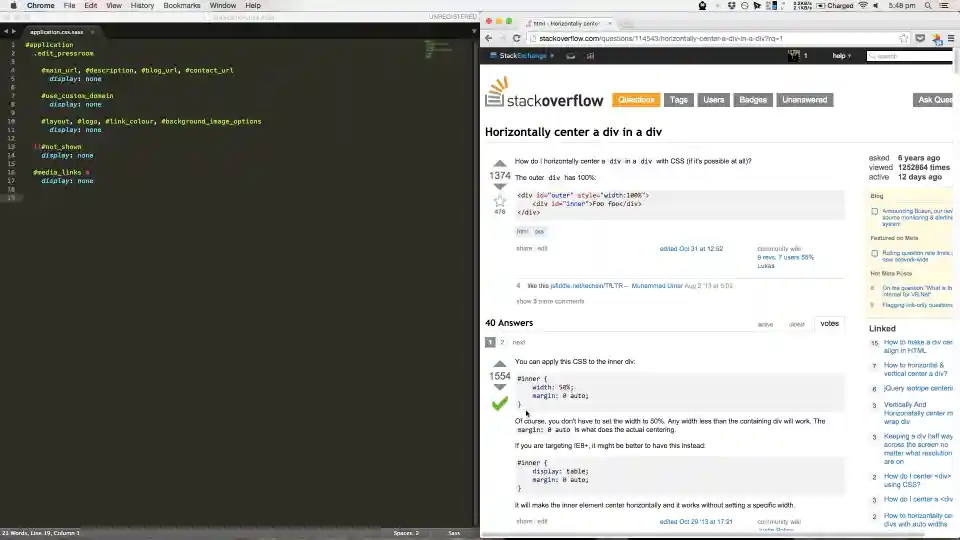Image resolution: width=960 pixels, height=540 pixels.
Task: Close the Chrome tab 'html - Horizontally center'
Action: tap(609, 23)
